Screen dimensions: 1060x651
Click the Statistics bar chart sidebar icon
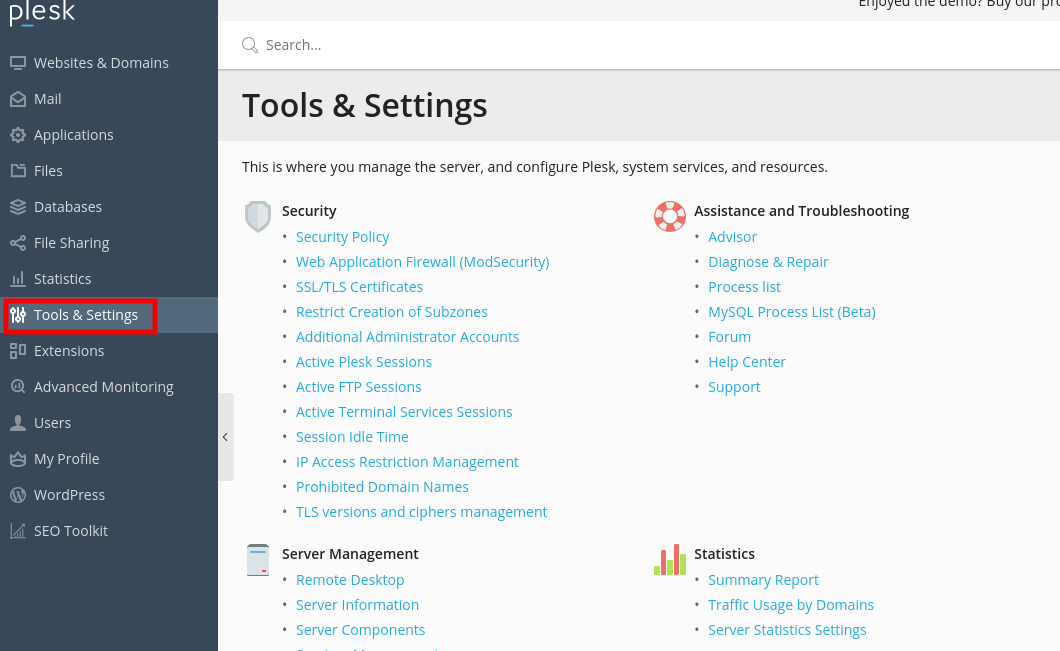coord(18,279)
